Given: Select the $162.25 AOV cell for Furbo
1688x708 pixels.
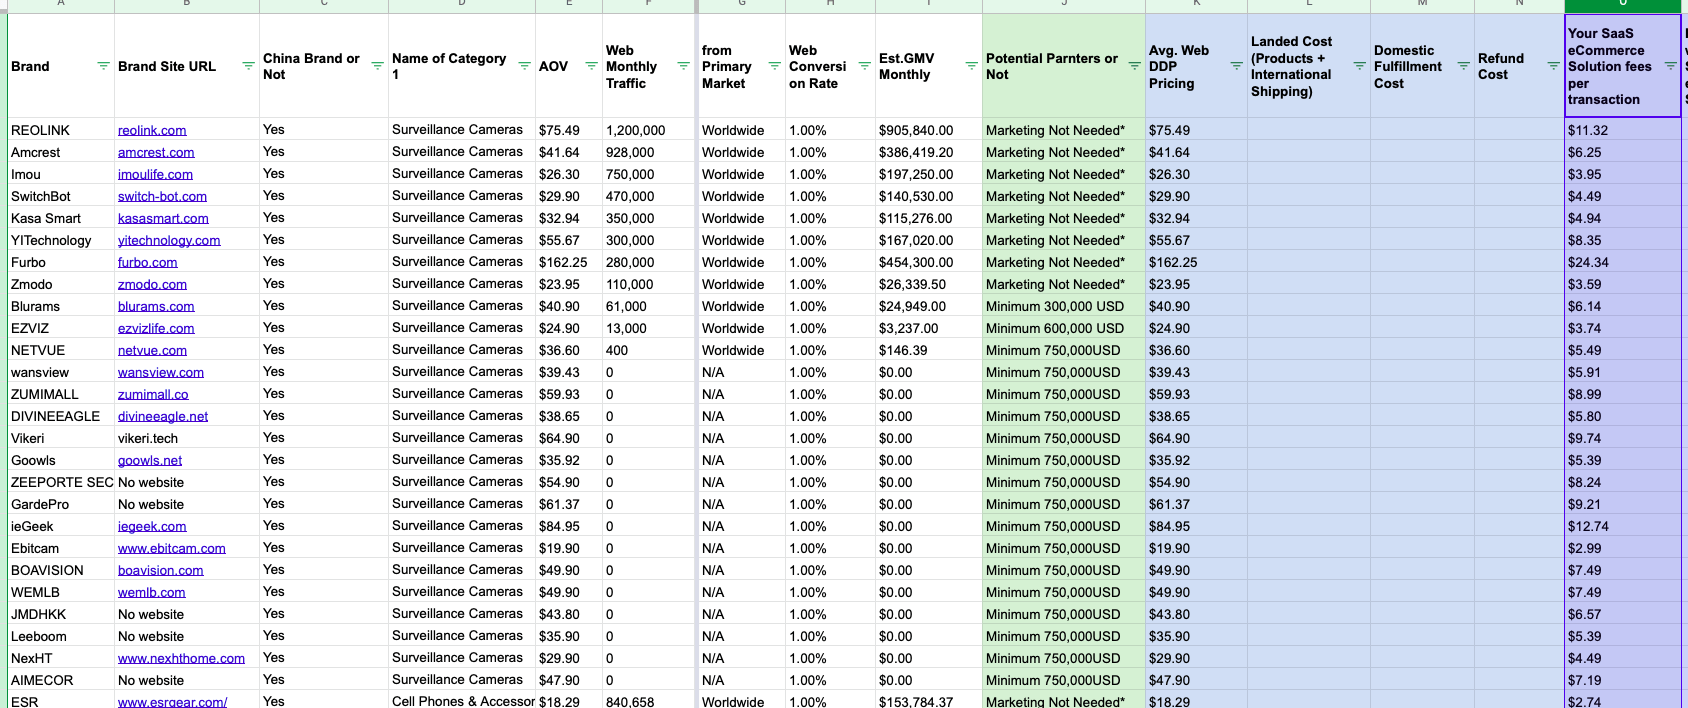Looking at the screenshot, I should coord(569,262).
